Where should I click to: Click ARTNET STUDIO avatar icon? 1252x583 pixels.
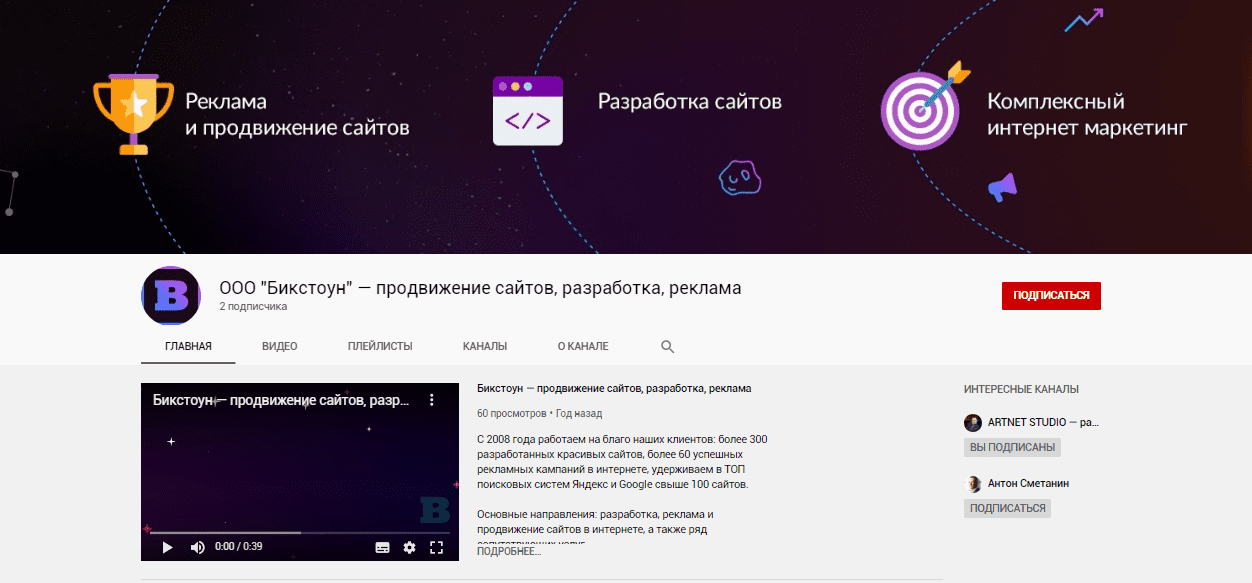point(973,423)
